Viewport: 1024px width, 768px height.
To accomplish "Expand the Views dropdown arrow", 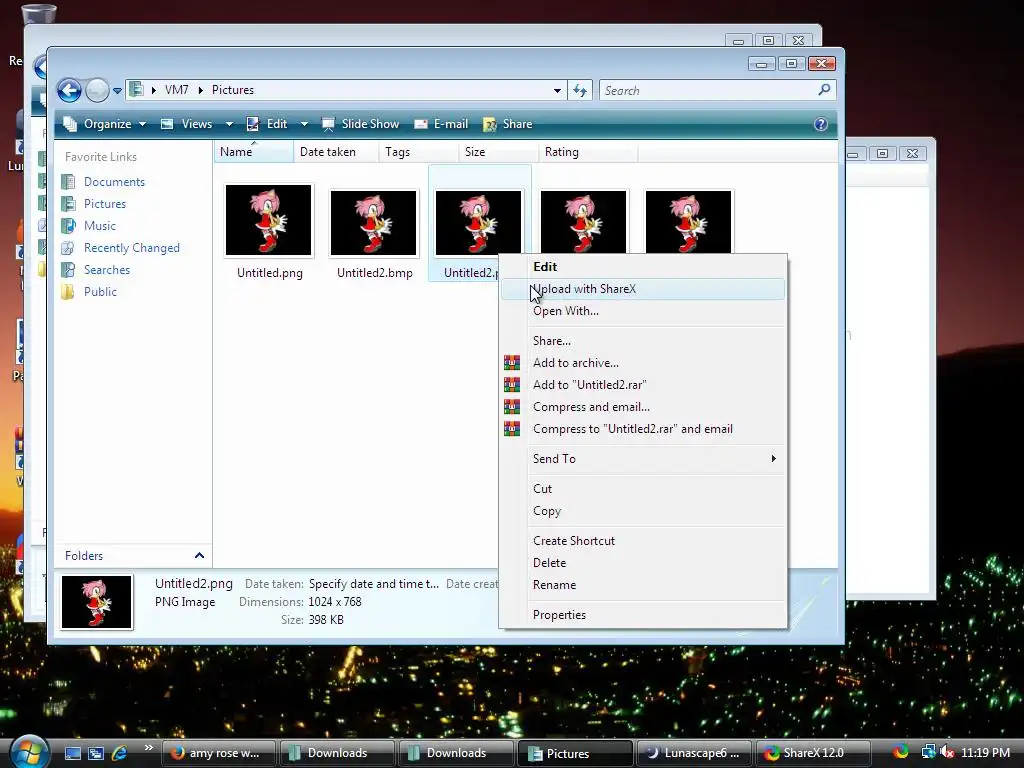I will [x=229, y=124].
